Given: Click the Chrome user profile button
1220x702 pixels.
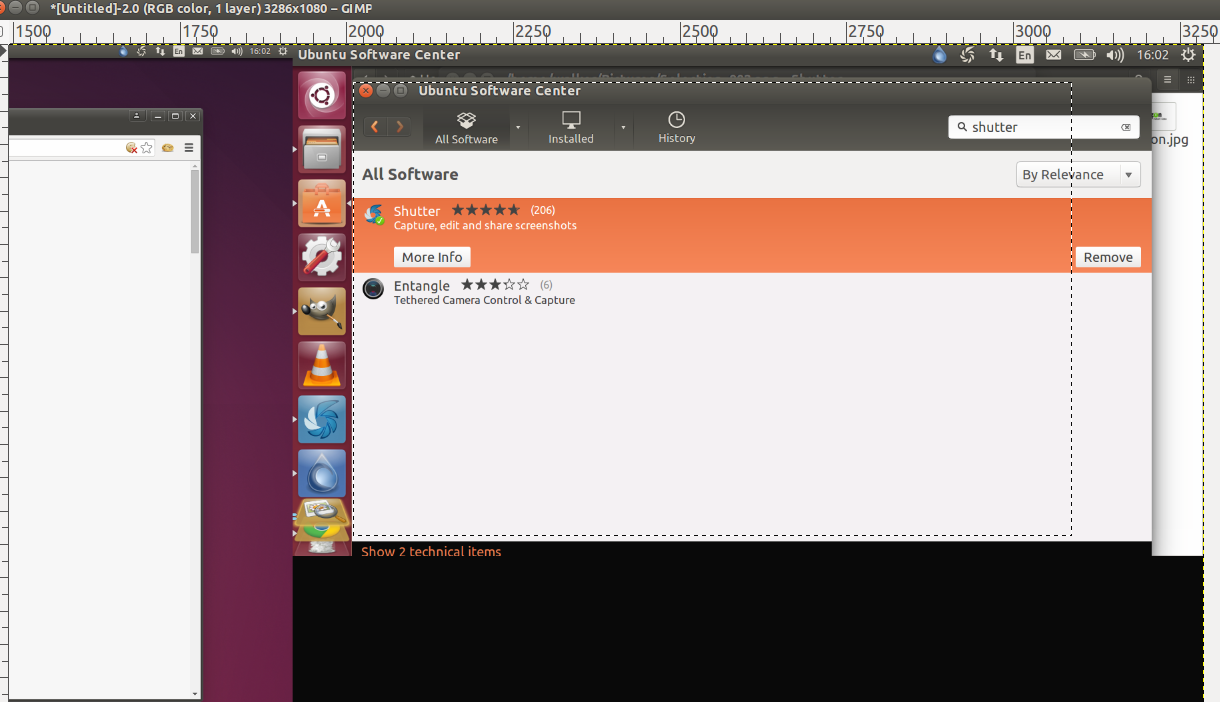Looking at the screenshot, I should (x=137, y=116).
